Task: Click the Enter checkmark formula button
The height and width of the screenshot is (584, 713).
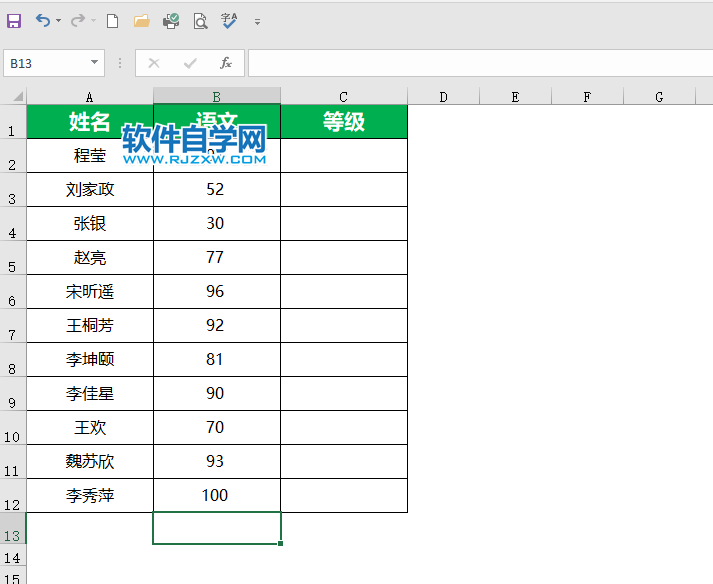Action: click(x=190, y=63)
